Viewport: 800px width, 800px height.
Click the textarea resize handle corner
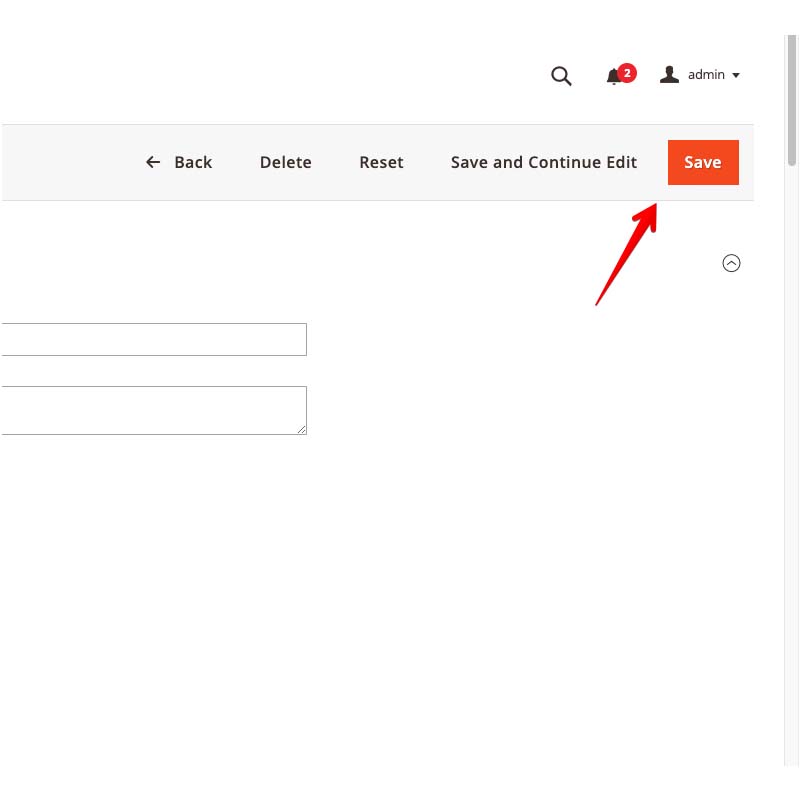tap(302, 430)
